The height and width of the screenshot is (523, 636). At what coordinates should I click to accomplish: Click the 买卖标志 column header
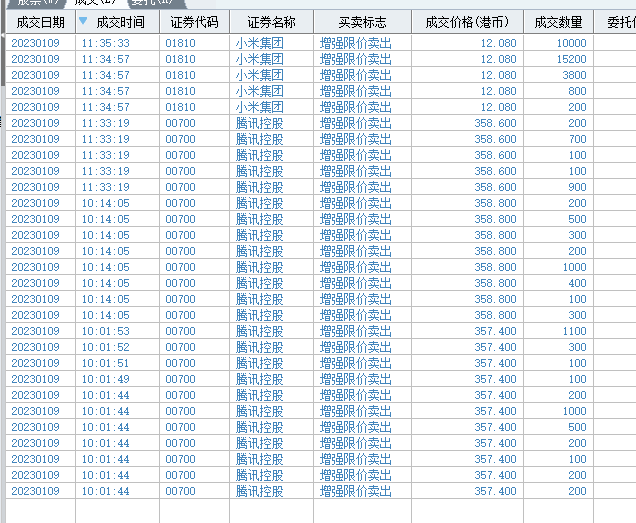(362, 22)
